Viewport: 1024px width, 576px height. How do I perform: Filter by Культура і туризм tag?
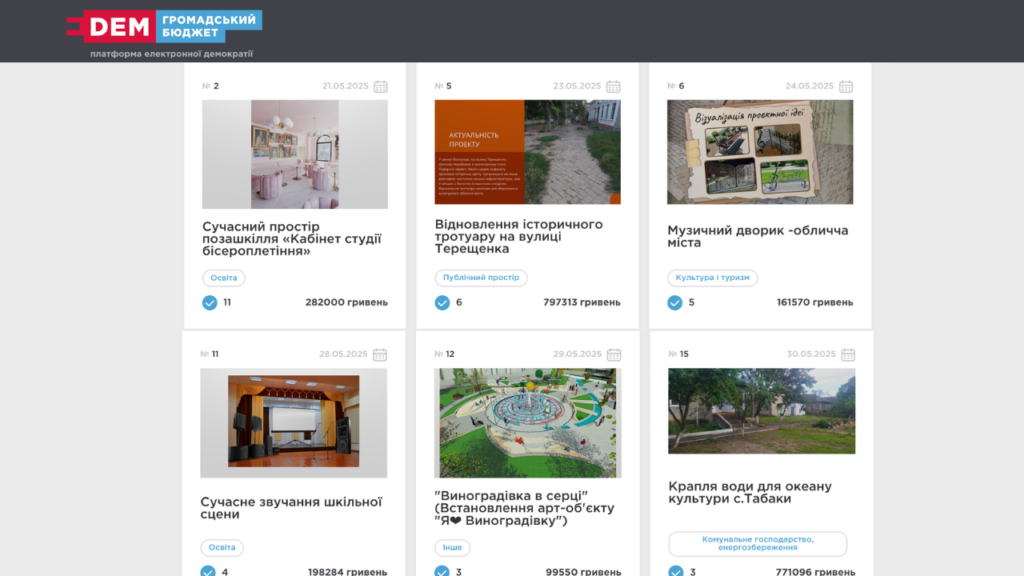click(712, 278)
